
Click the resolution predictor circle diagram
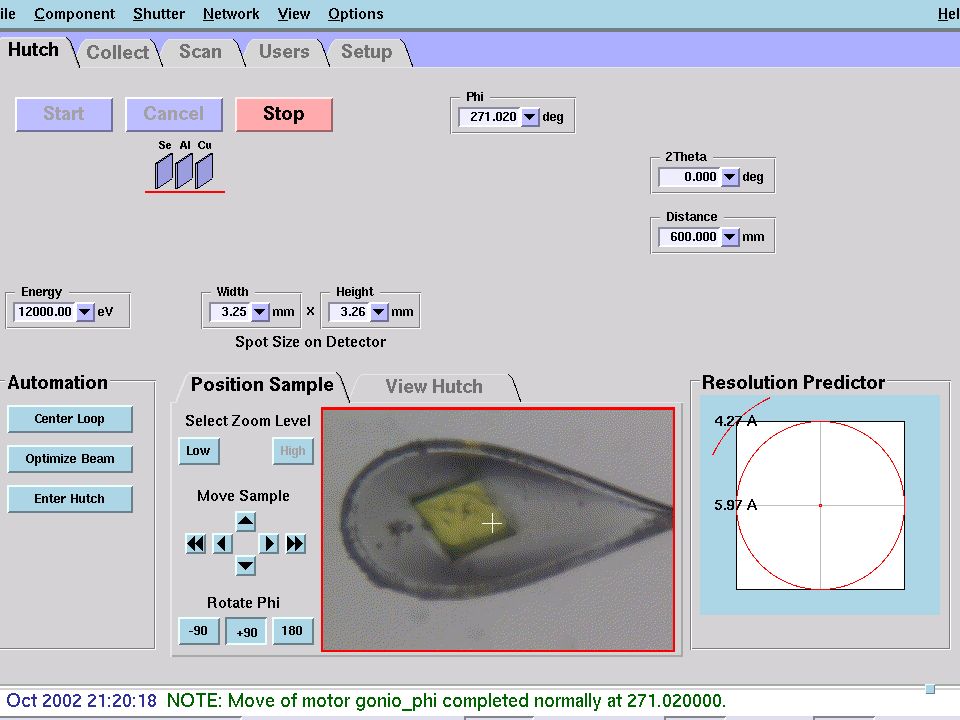(820, 506)
